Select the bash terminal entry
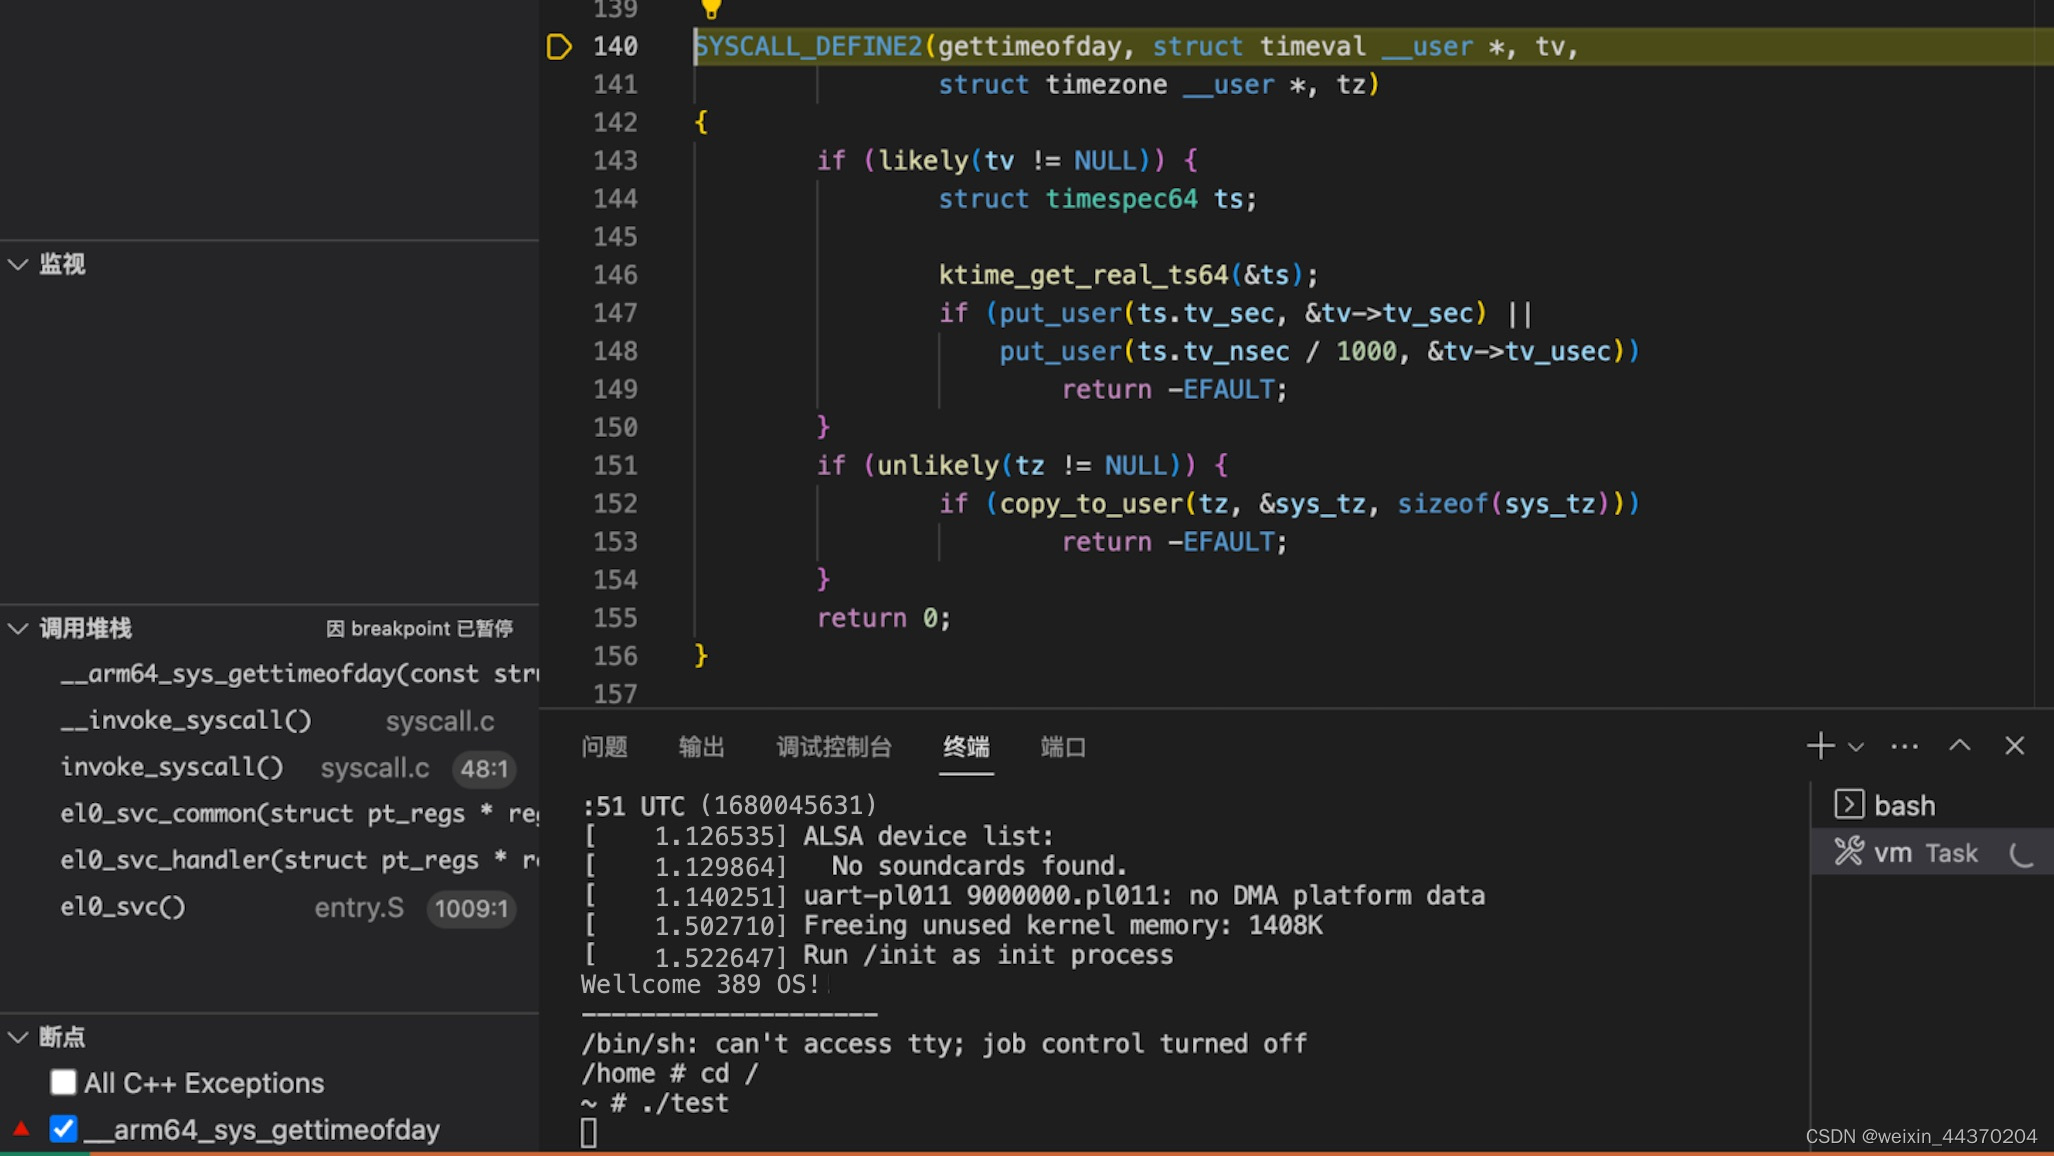Viewport: 2054px width, 1156px height. pos(1932,806)
